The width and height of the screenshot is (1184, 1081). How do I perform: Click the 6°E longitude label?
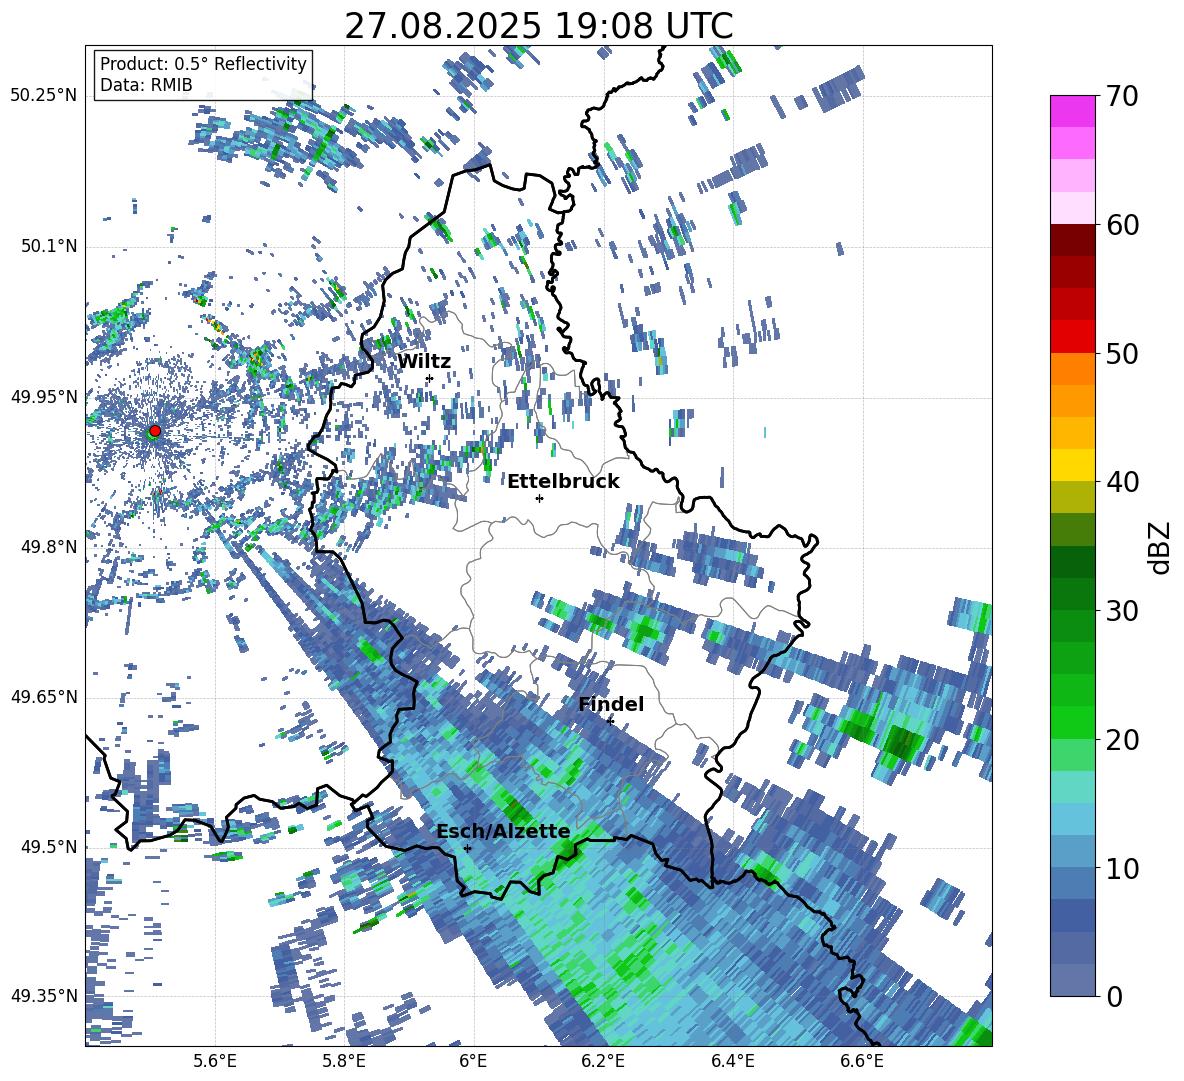pyautogui.click(x=473, y=1061)
